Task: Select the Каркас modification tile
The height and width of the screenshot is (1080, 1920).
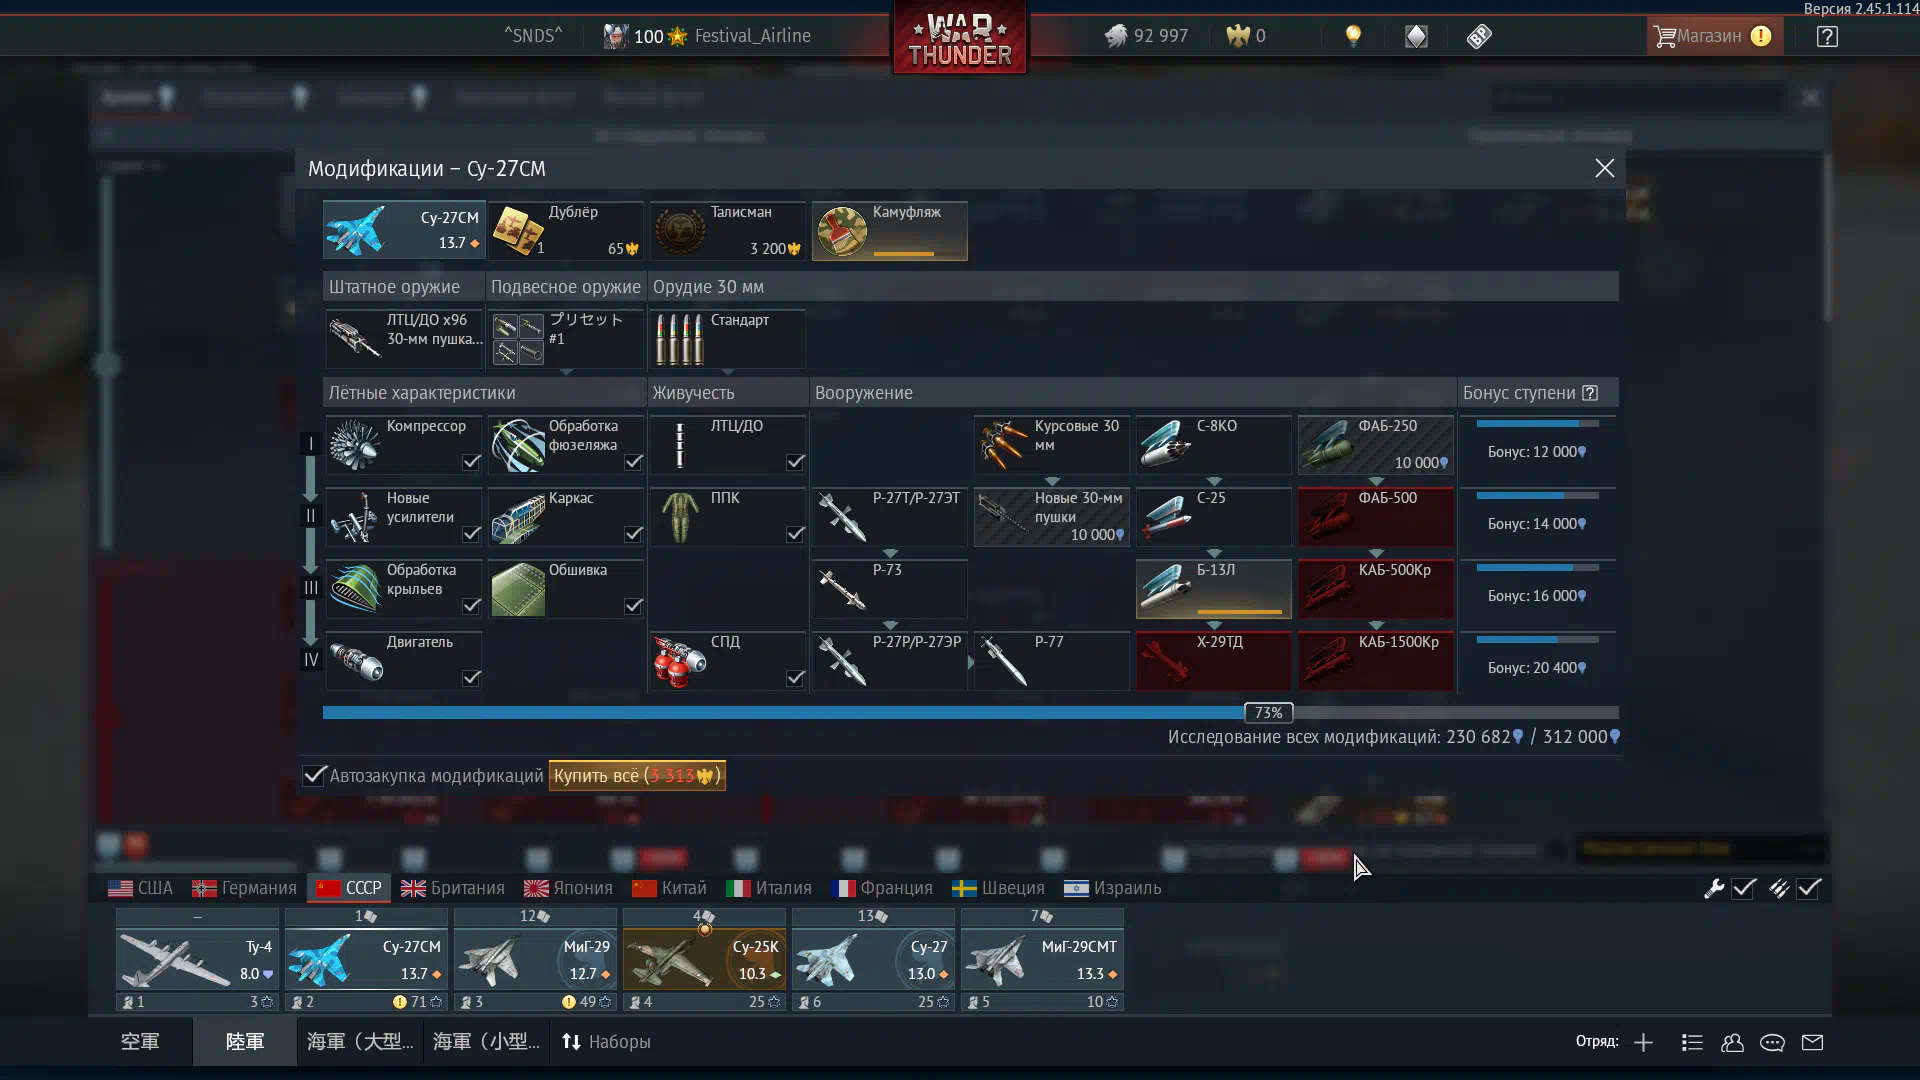Action: (566, 516)
